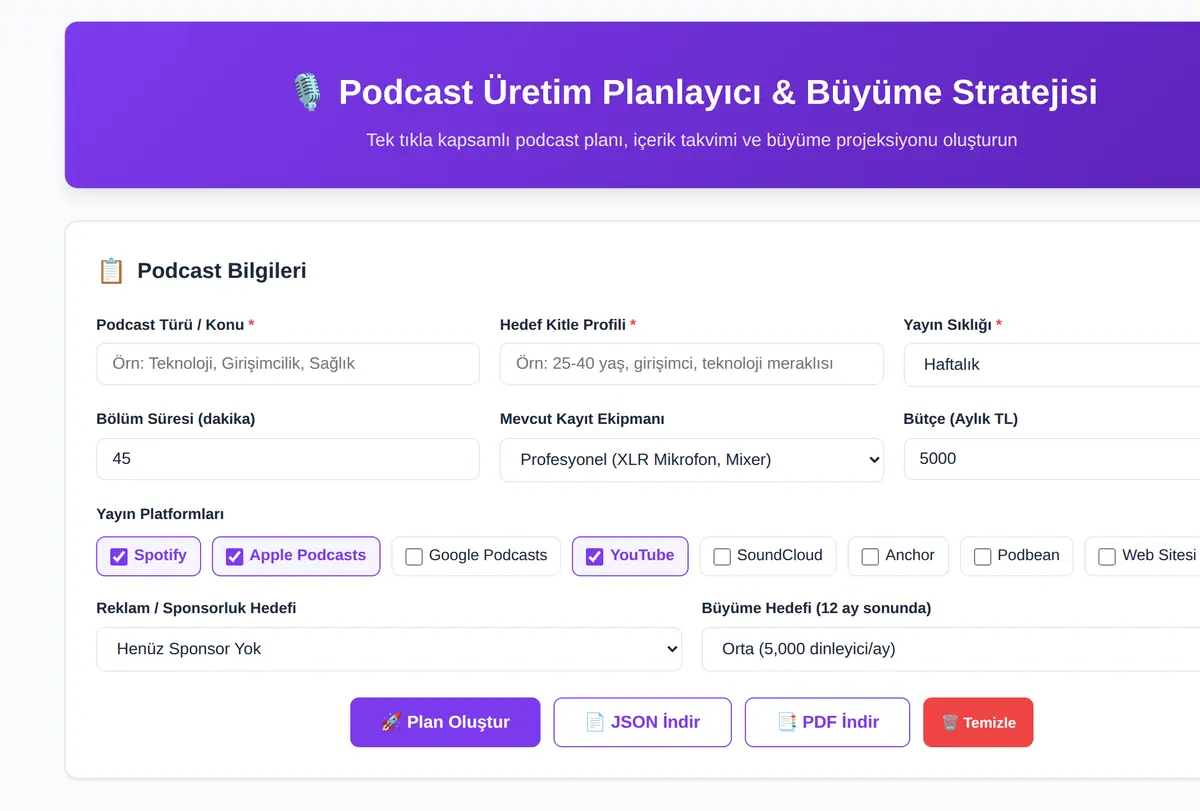Click the Podcast Üretim Planlayıcı title
Viewport: 1200px width, 811px height.
coord(717,92)
